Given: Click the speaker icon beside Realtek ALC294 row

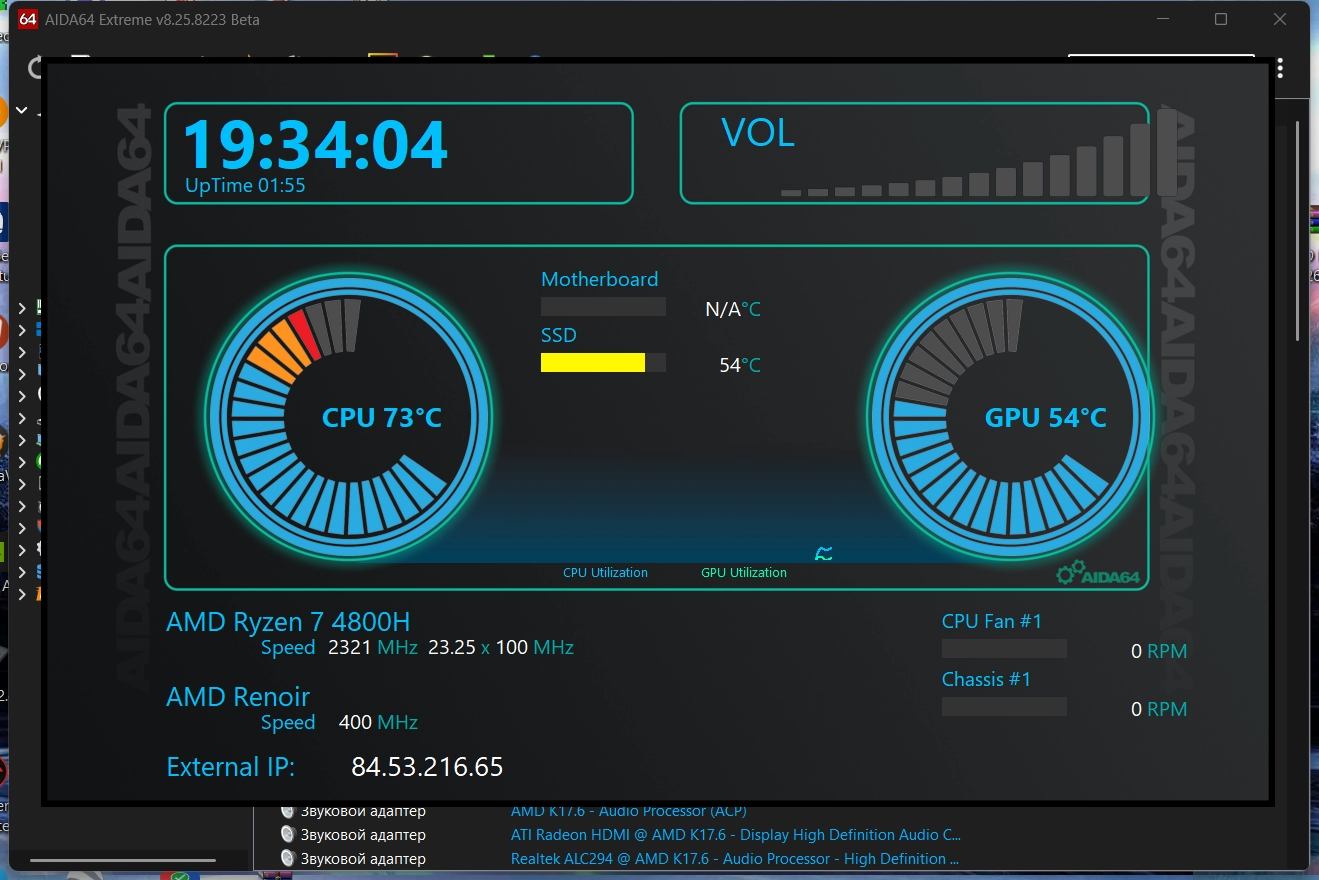Looking at the screenshot, I should [288, 858].
